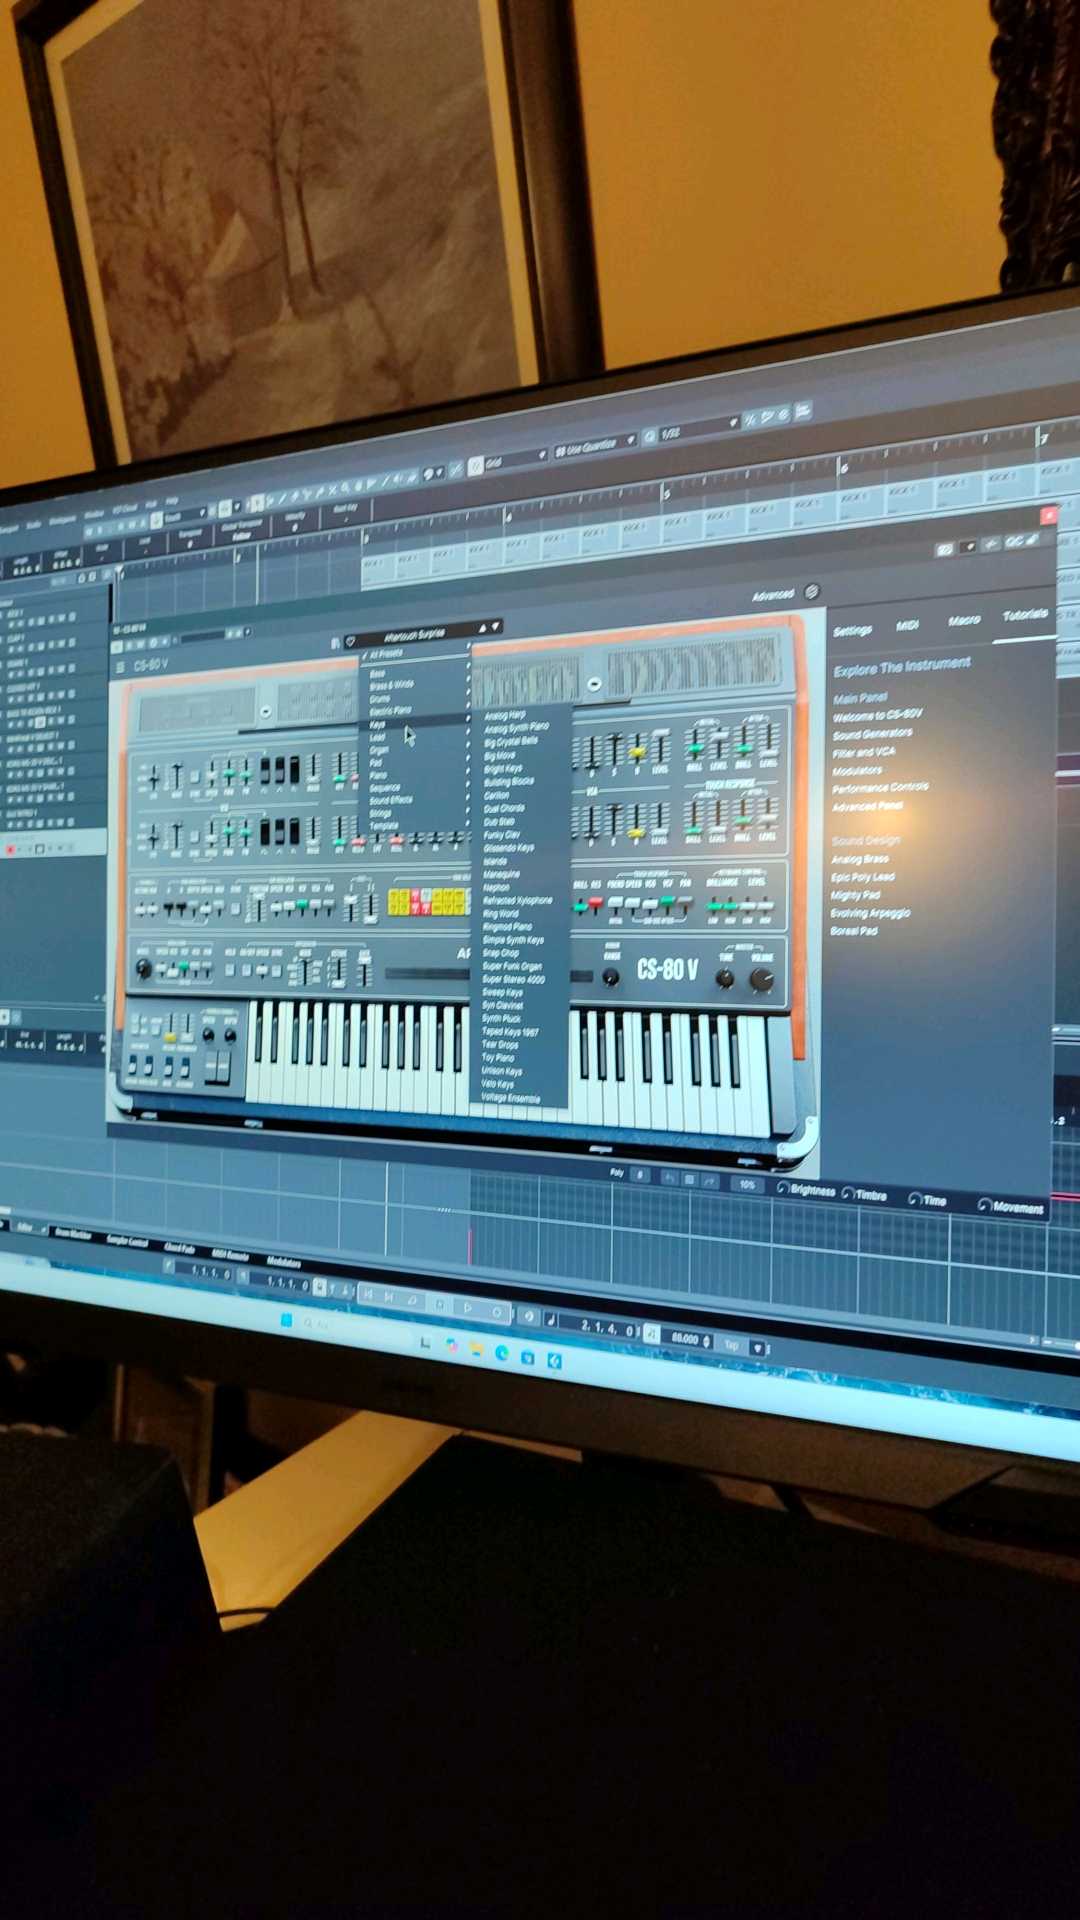Click the ribbon Range knob on CS-80 V

611,977
